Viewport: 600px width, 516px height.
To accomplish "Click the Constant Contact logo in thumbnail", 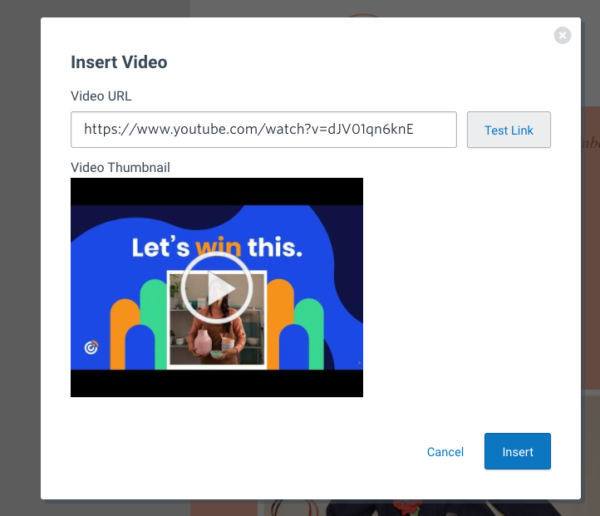I will (x=91, y=348).
